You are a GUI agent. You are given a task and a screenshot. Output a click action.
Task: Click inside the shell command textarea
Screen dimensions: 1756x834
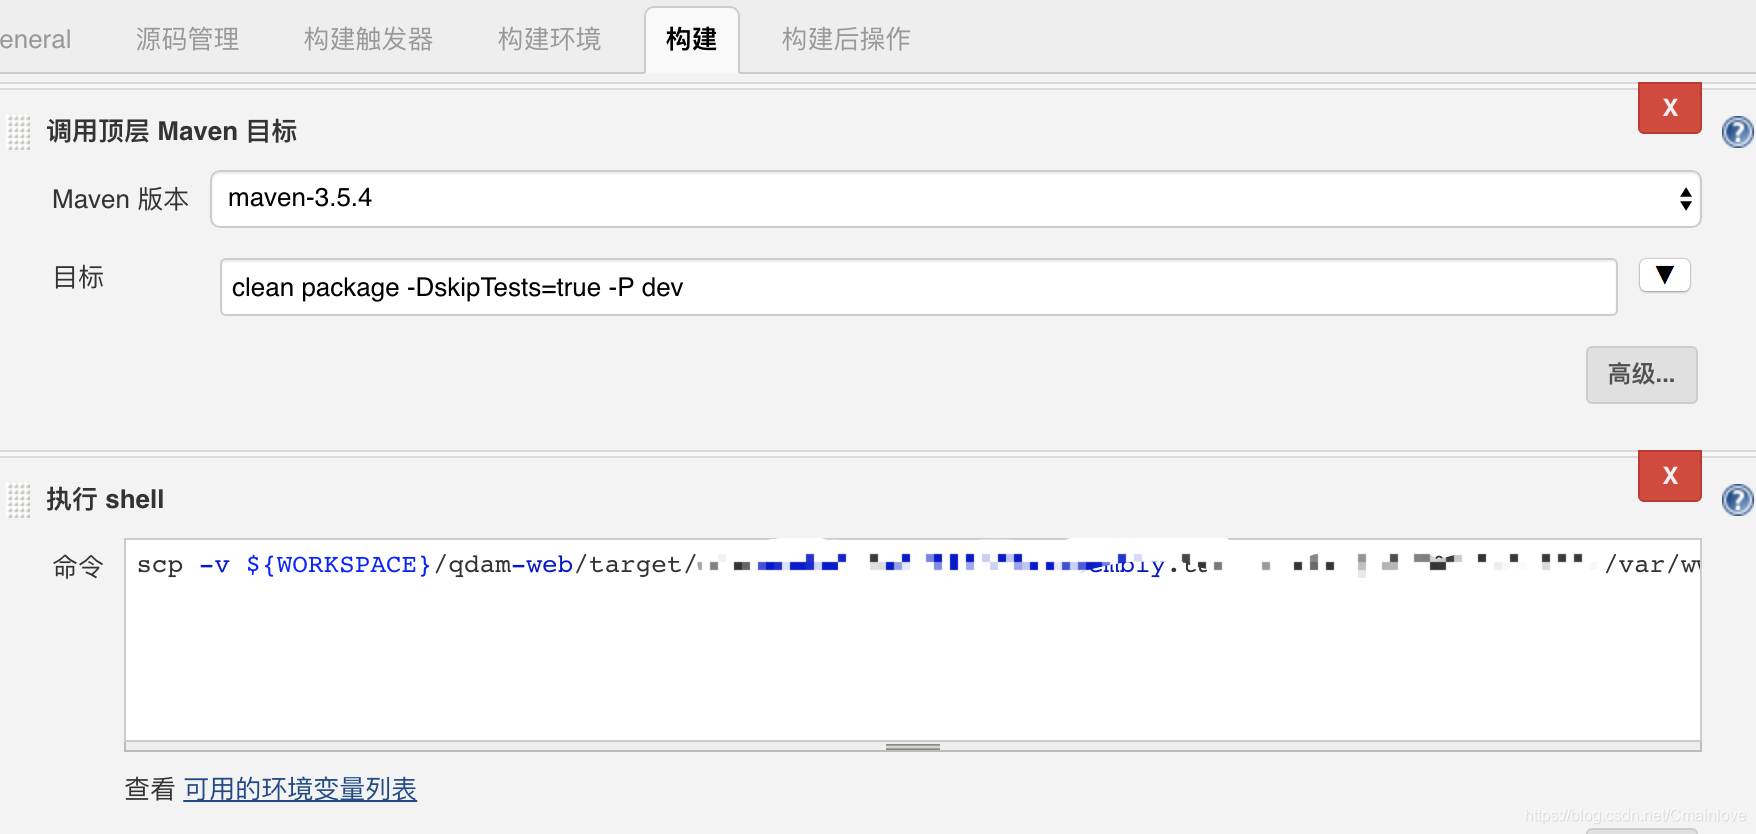click(x=912, y=640)
